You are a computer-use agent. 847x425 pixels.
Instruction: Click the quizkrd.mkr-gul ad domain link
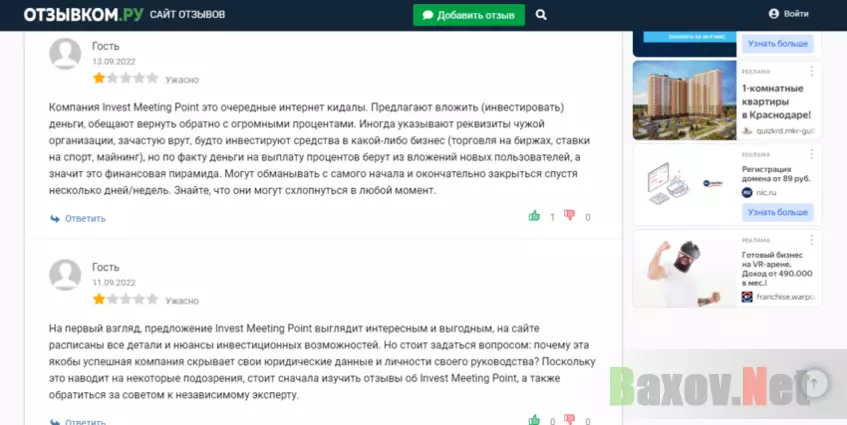point(785,131)
